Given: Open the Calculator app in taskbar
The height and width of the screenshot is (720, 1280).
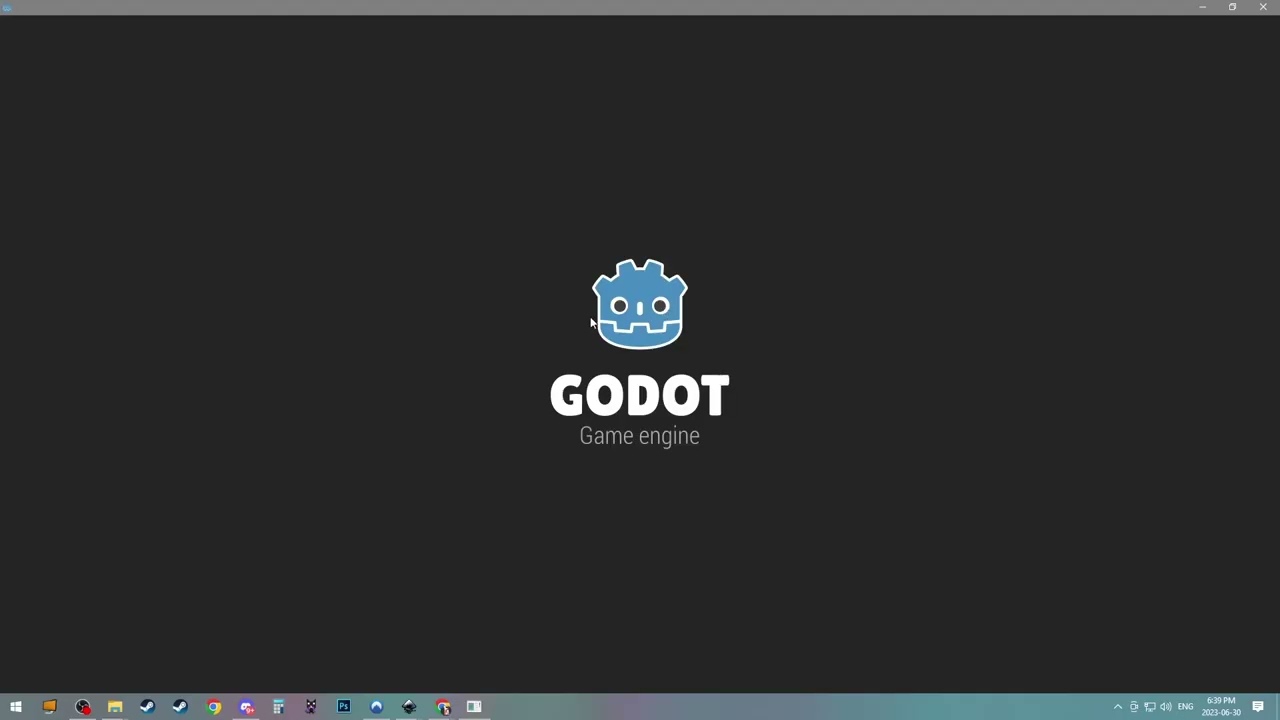Looking at the screenshot, I should click(x=278, y=707).
